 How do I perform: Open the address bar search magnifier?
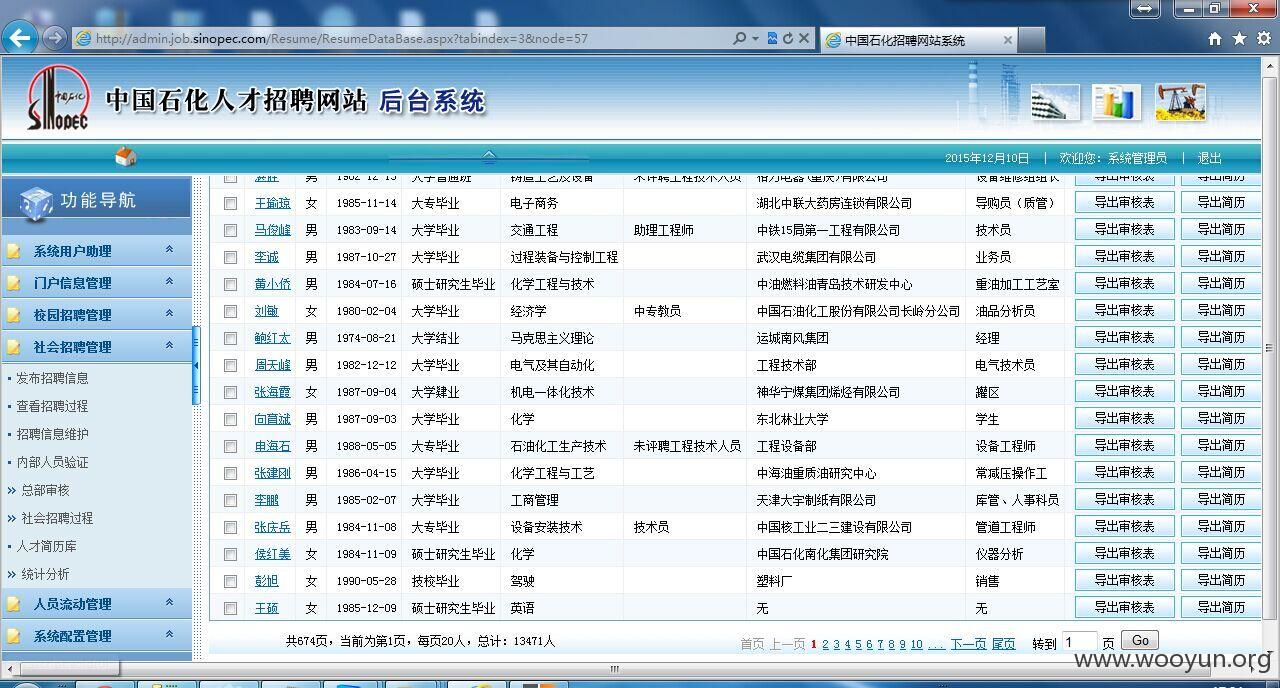(739, 39)
